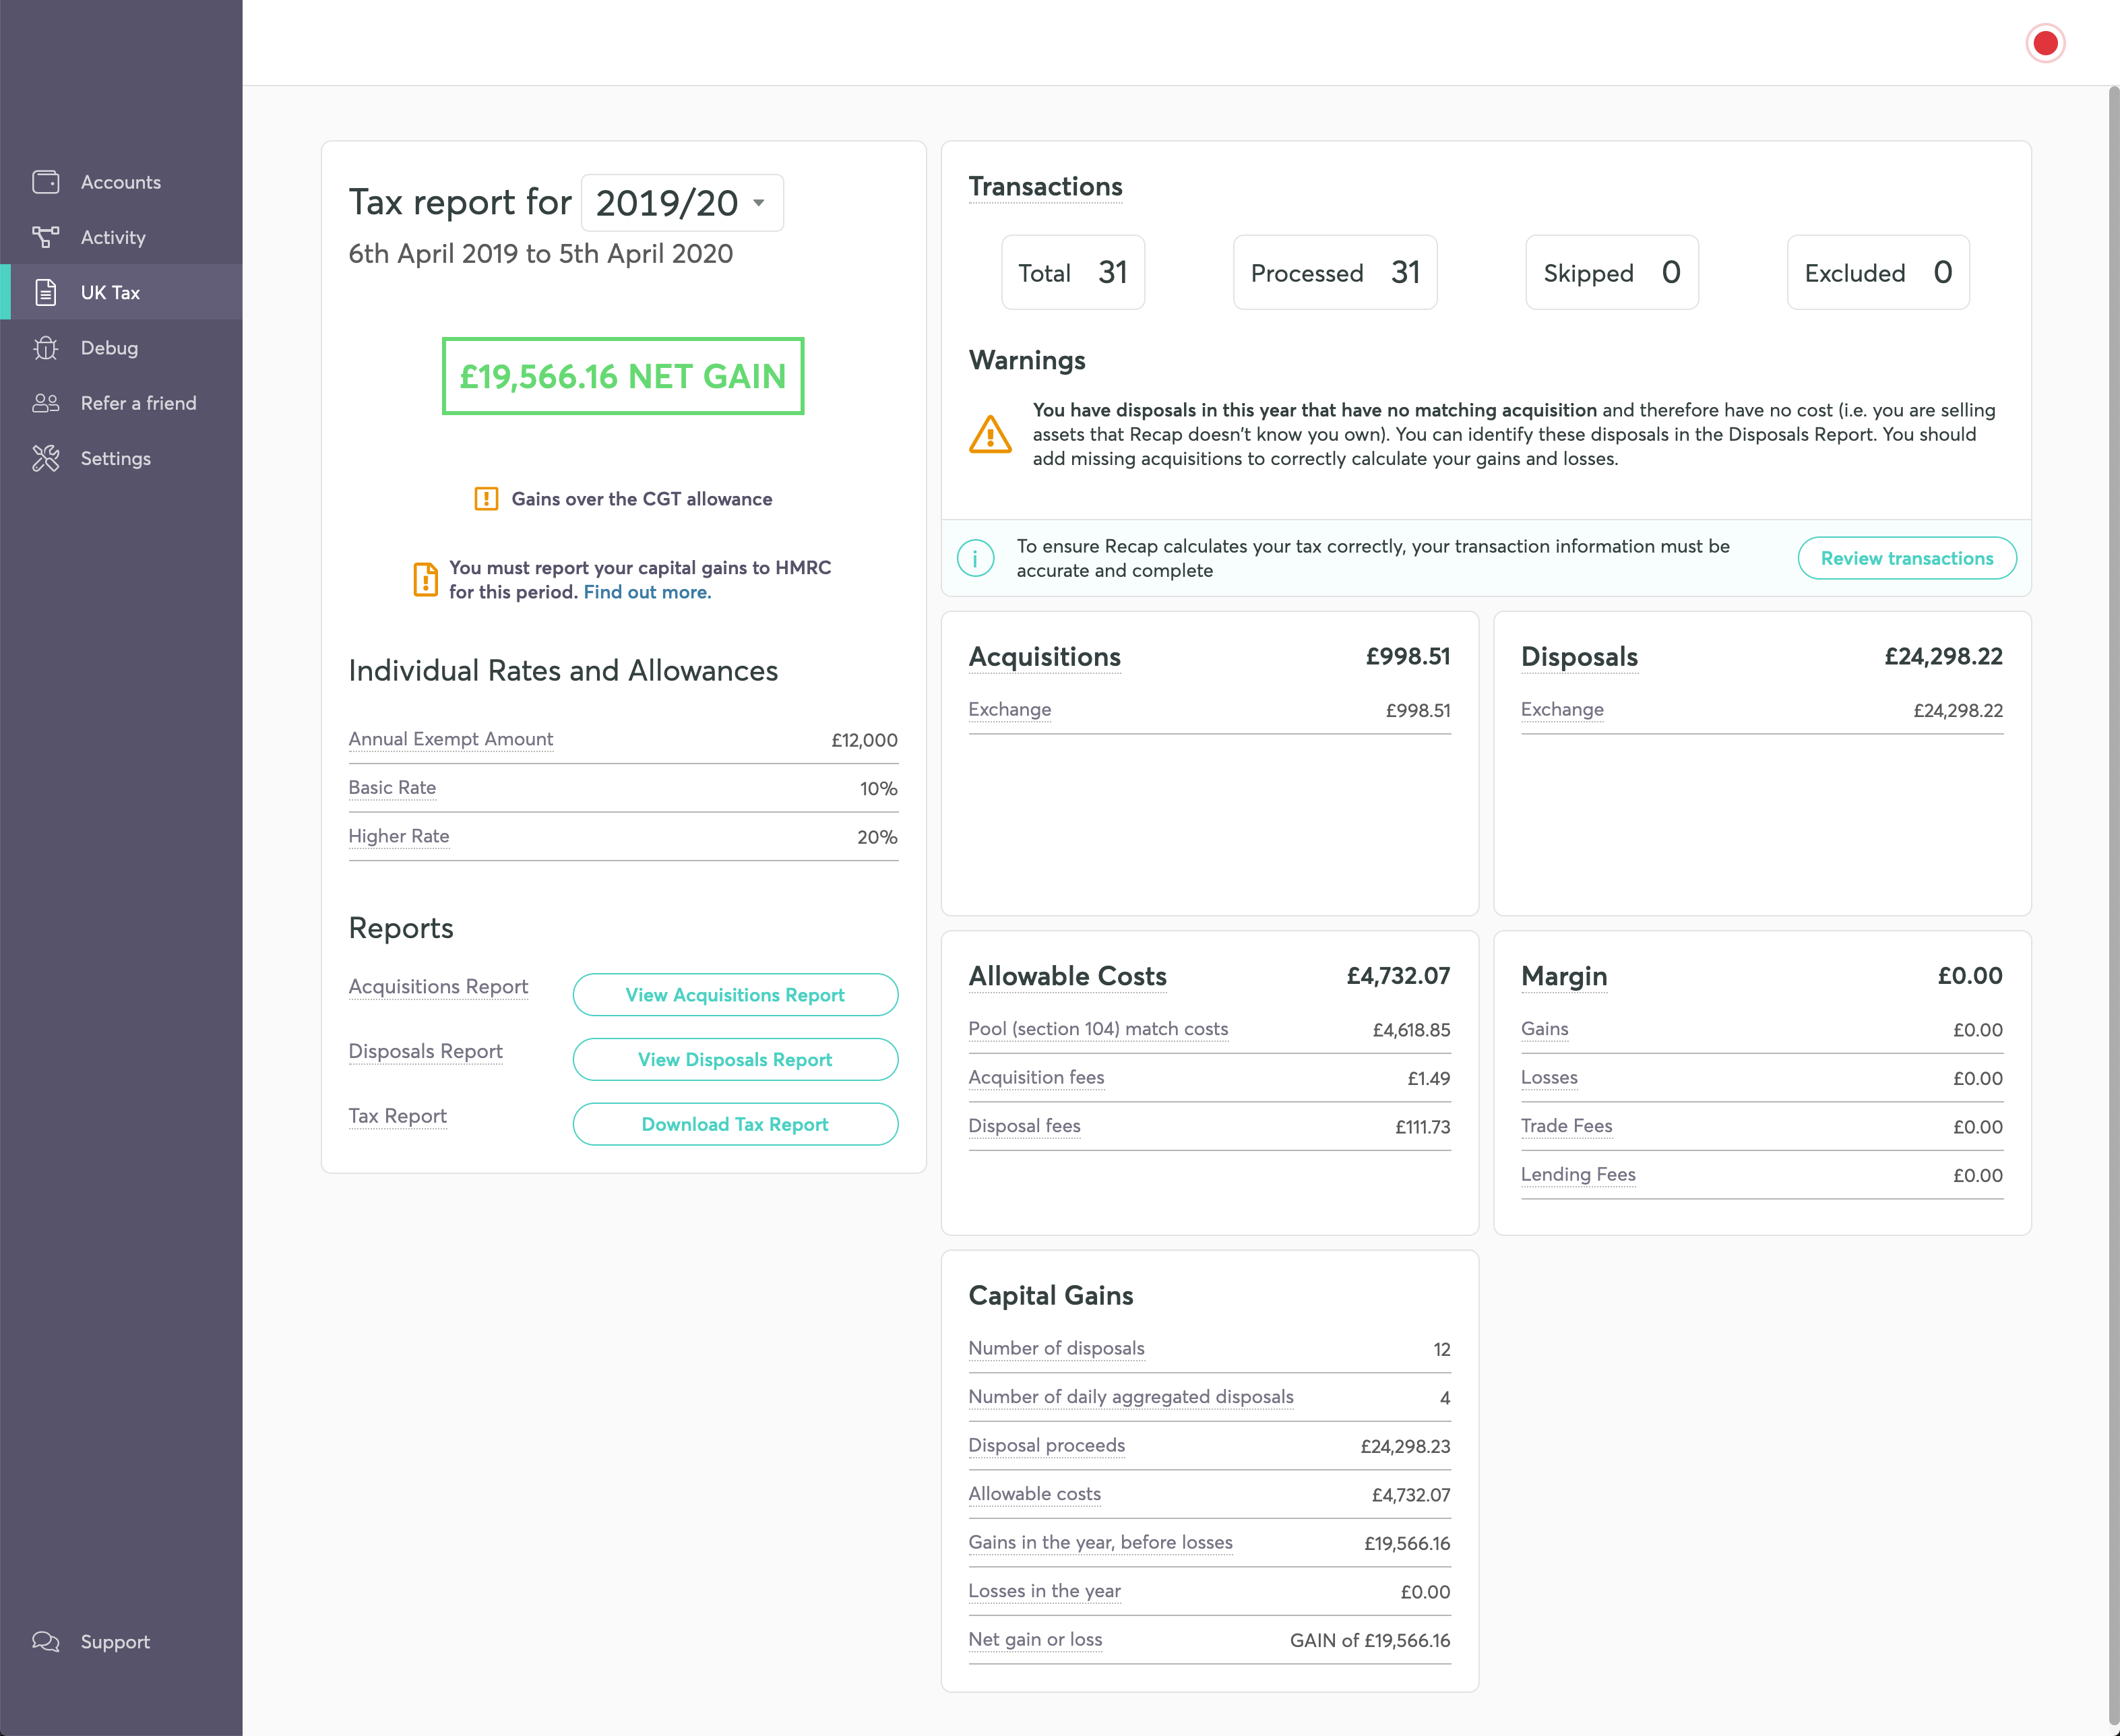Click View Disposals Report button
2120x1736 pixels.
tap(735, 1059)
